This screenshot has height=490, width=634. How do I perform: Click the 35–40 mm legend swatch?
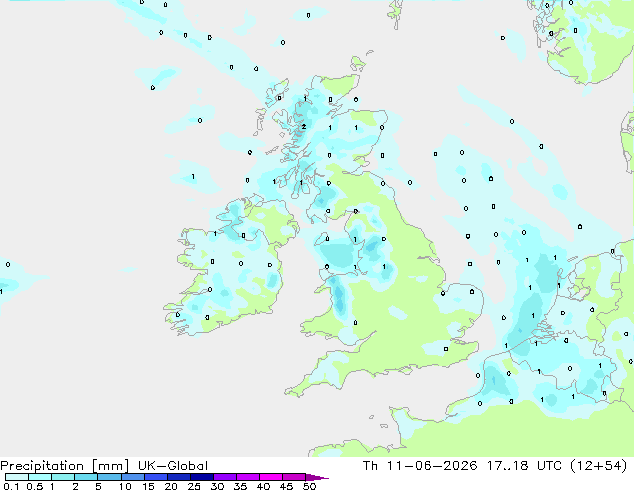point(247,477)
